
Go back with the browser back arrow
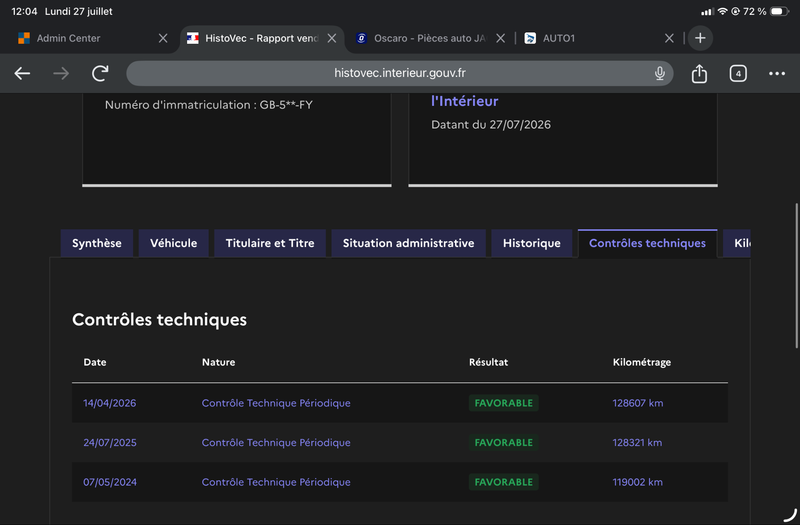(x=22, y=73)
